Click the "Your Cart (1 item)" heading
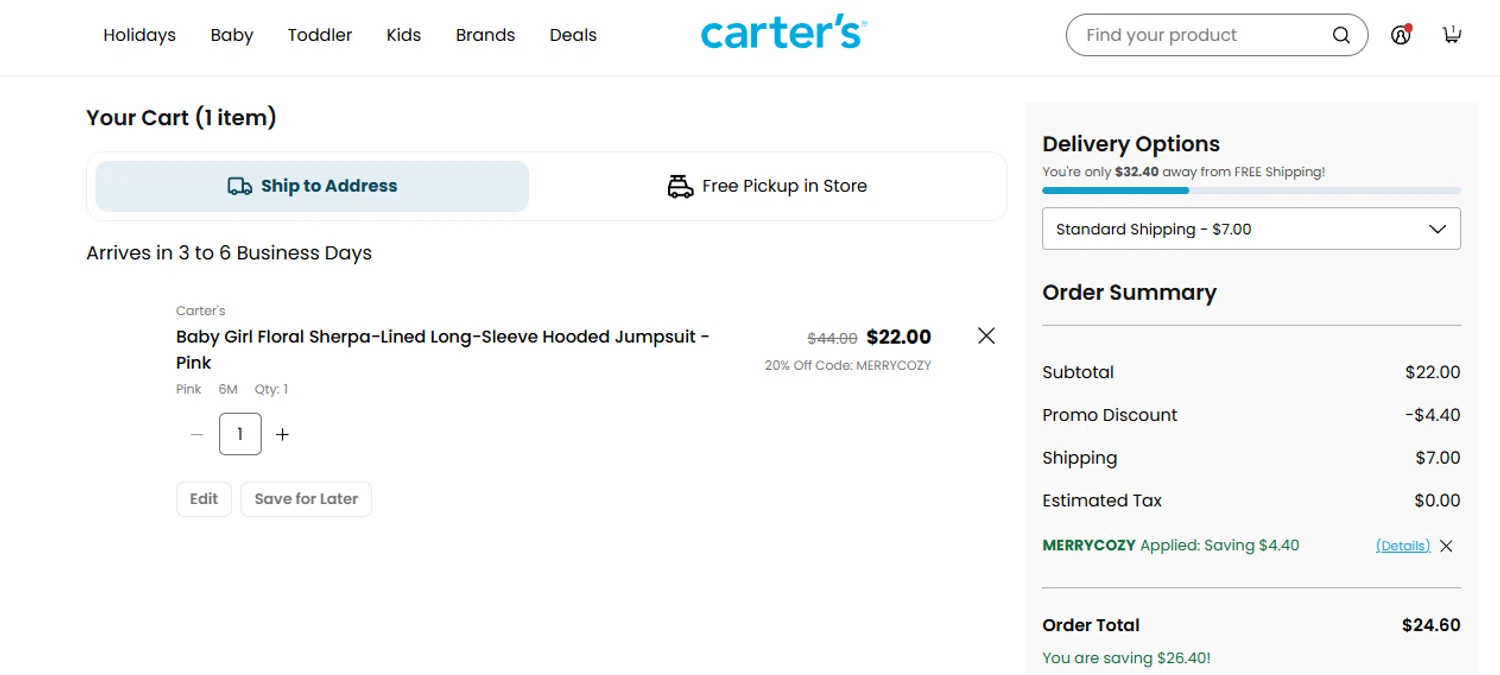Image resolution: width=1500 pixels, height=675 pixels. click(x=181, y=118)
